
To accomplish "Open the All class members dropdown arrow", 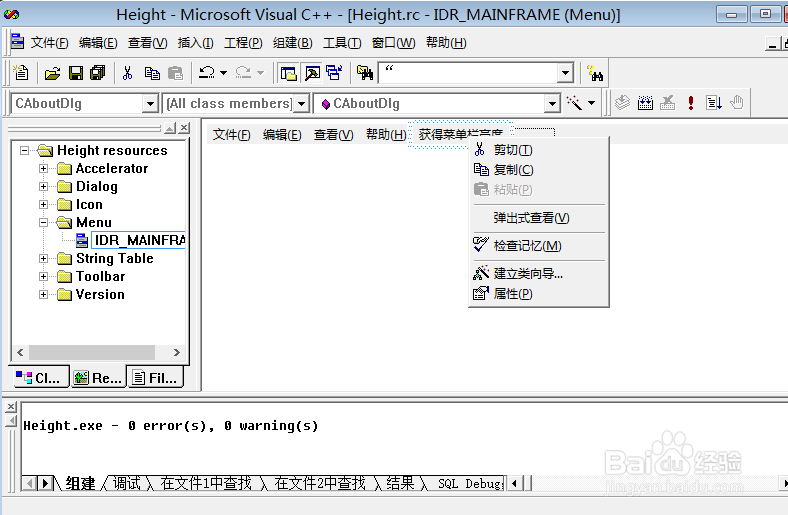I will (301, 104).
